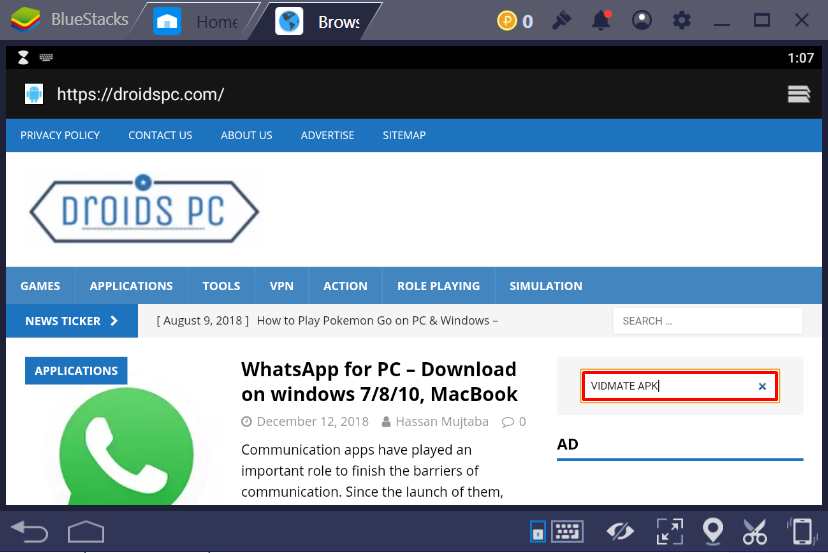Click the shake device icon
Screen dimensions: 828x553
click(x=800, y=530)
